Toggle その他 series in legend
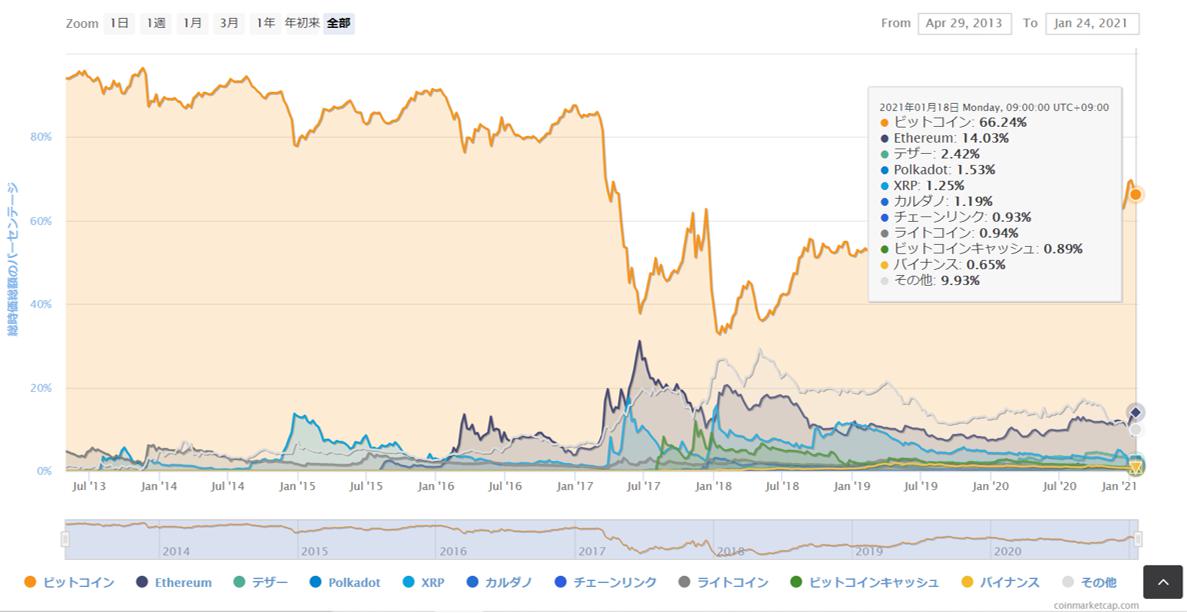This screenshot has height=613, width=1187. pos(1089,582)
